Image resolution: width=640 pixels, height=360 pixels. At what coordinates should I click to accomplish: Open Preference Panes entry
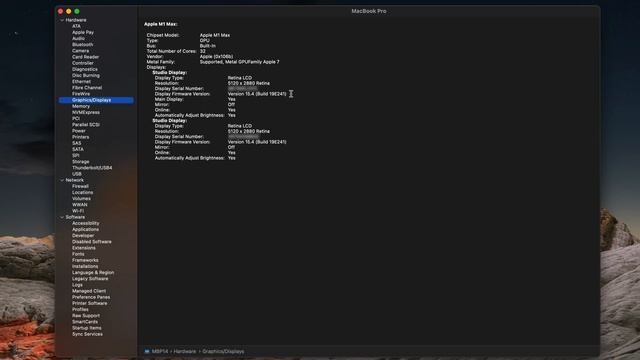point(91,297)
